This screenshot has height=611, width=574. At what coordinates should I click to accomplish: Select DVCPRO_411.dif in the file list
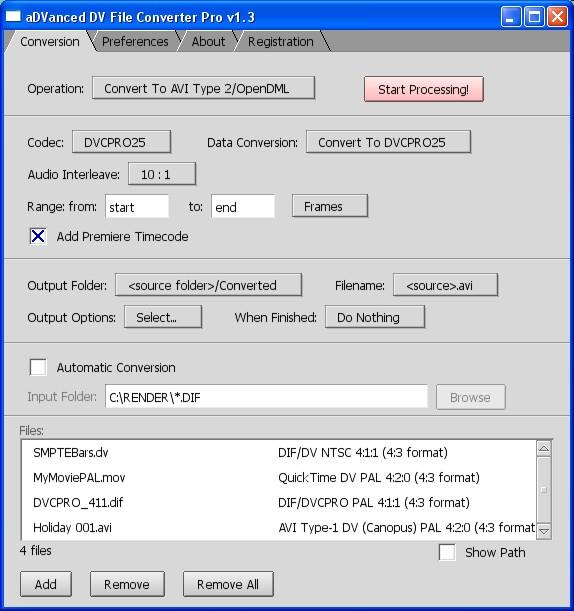click(78, 502)
